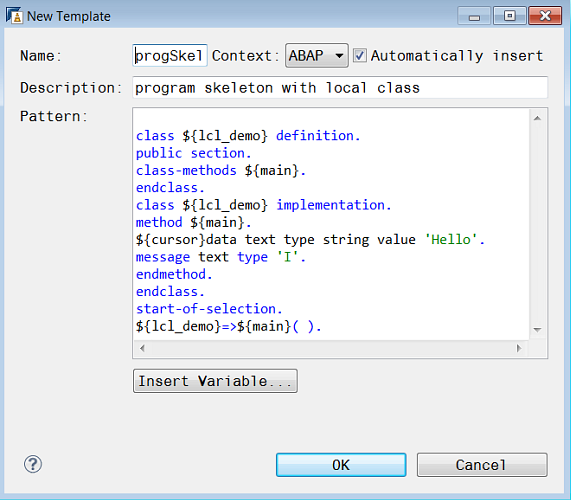Click the 'message text type 'I'.' line
The image size is (571, 500).
(221, 257)
